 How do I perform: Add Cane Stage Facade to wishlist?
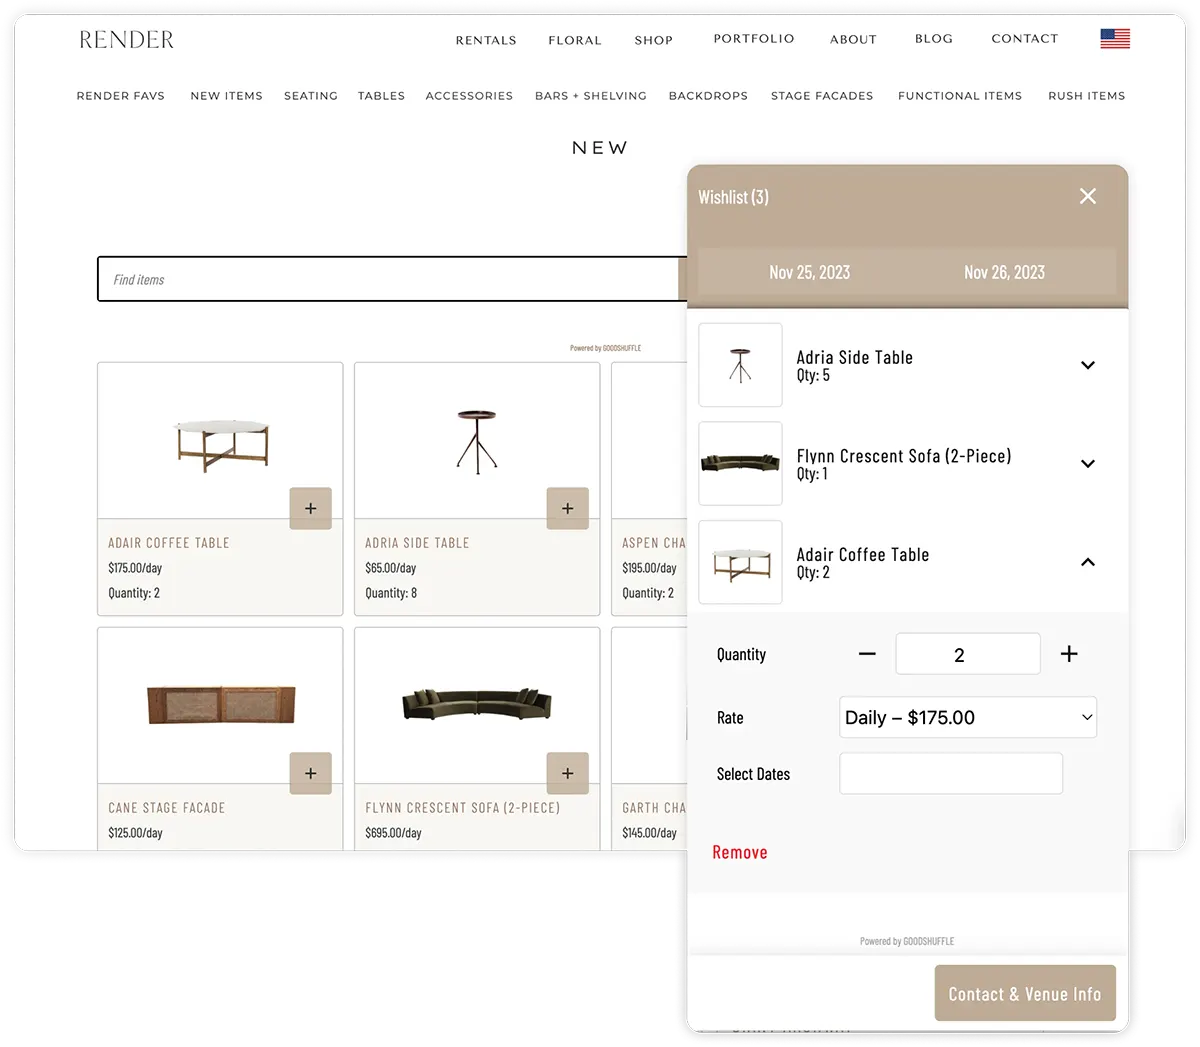click(x=310, y=773)
